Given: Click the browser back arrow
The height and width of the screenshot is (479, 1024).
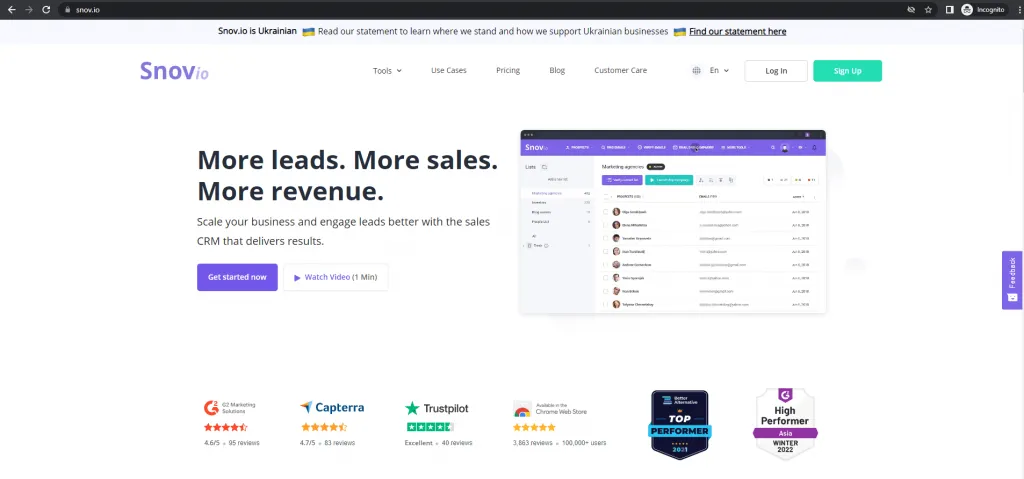Looking at the screenshot, I should (11, 10).
